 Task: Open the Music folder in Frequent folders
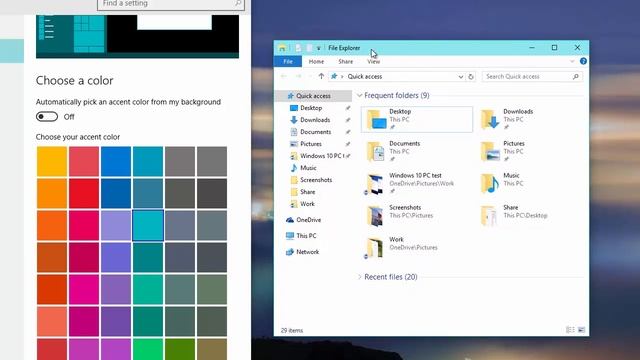click(x=530, y=183)
